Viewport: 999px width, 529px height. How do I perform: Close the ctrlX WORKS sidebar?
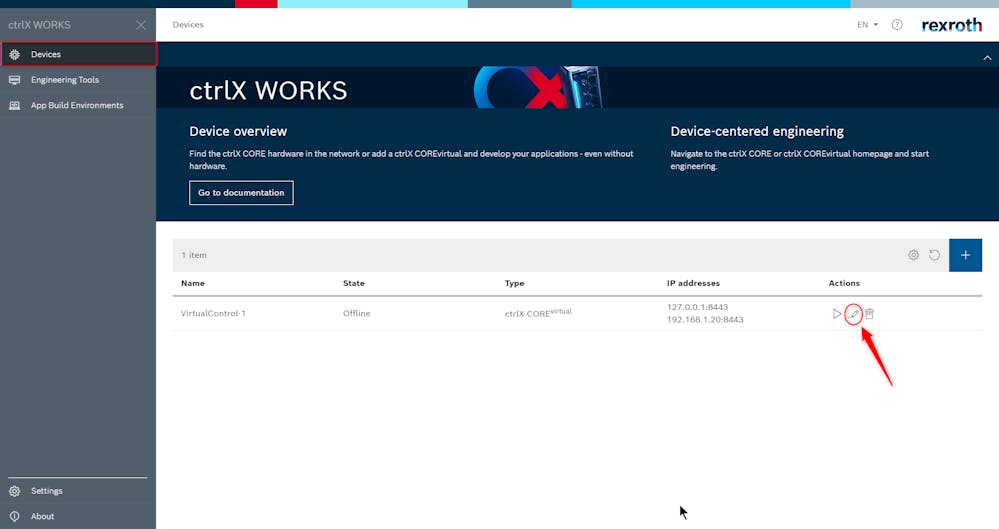point(141,25)
